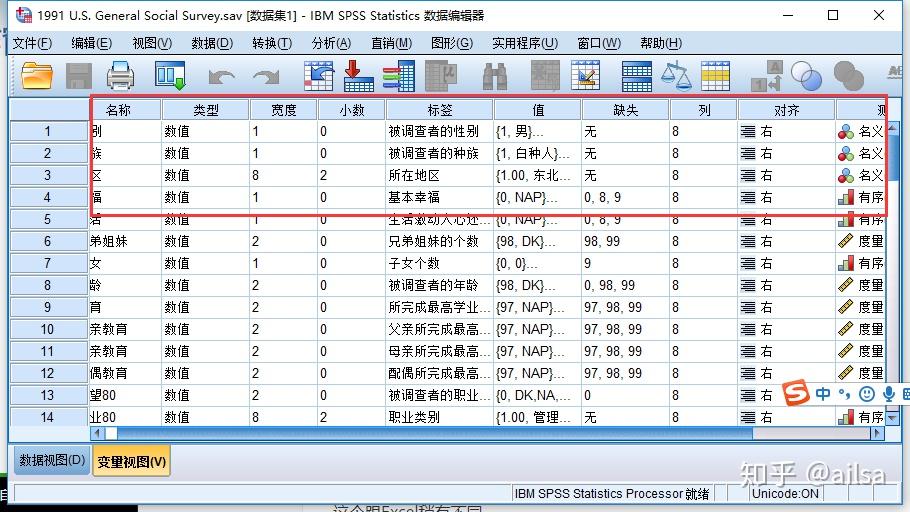This screenshot has width=910, height=512.
Task: Click the horizontal scrollbar left arrow
Action: [x=97, y=433]
